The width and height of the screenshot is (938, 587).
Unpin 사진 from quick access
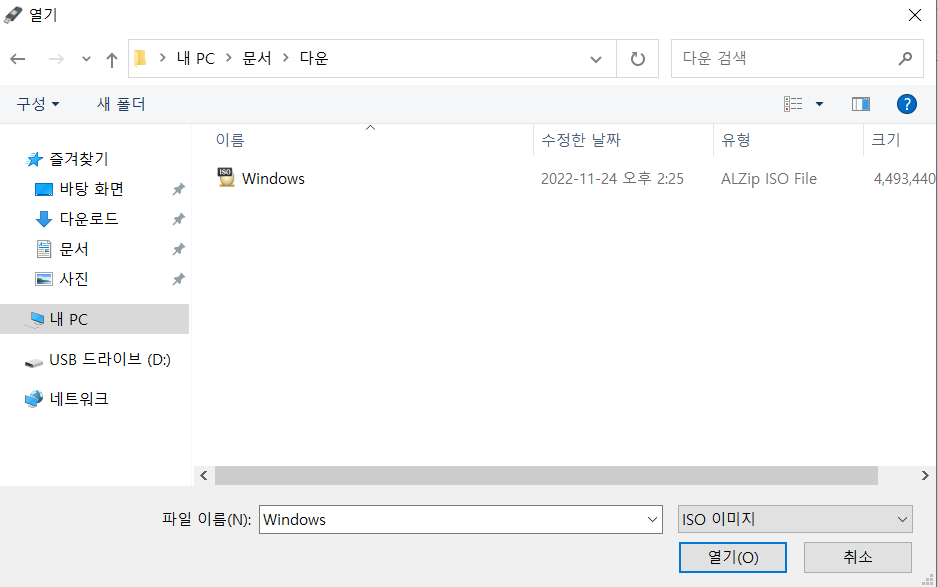(178, 278)
